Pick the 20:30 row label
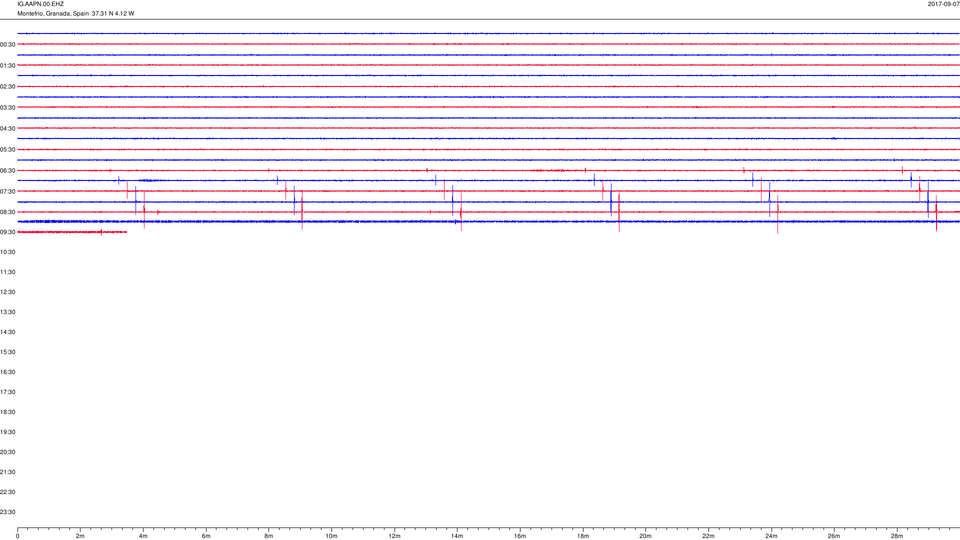 7,452
